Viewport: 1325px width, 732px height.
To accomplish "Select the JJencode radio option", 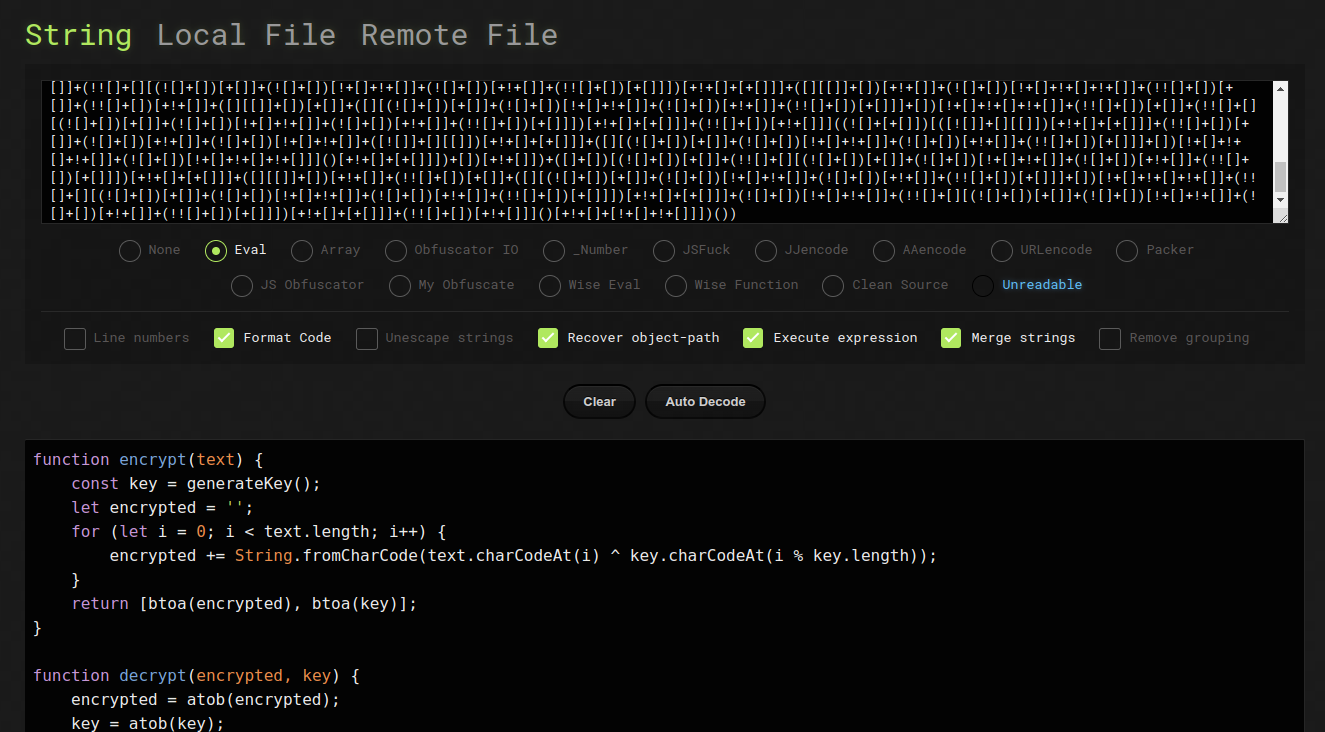I will [x=767, y=250].
